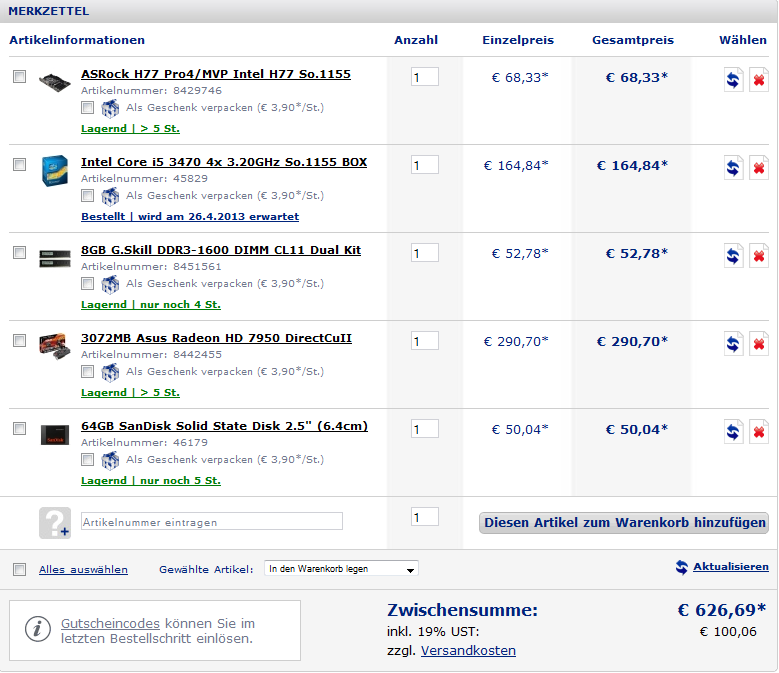Image resolution: width=779 pixels, height=673 pixels.
Task: Click the Aktualisieren link
Action: (731, 567)
